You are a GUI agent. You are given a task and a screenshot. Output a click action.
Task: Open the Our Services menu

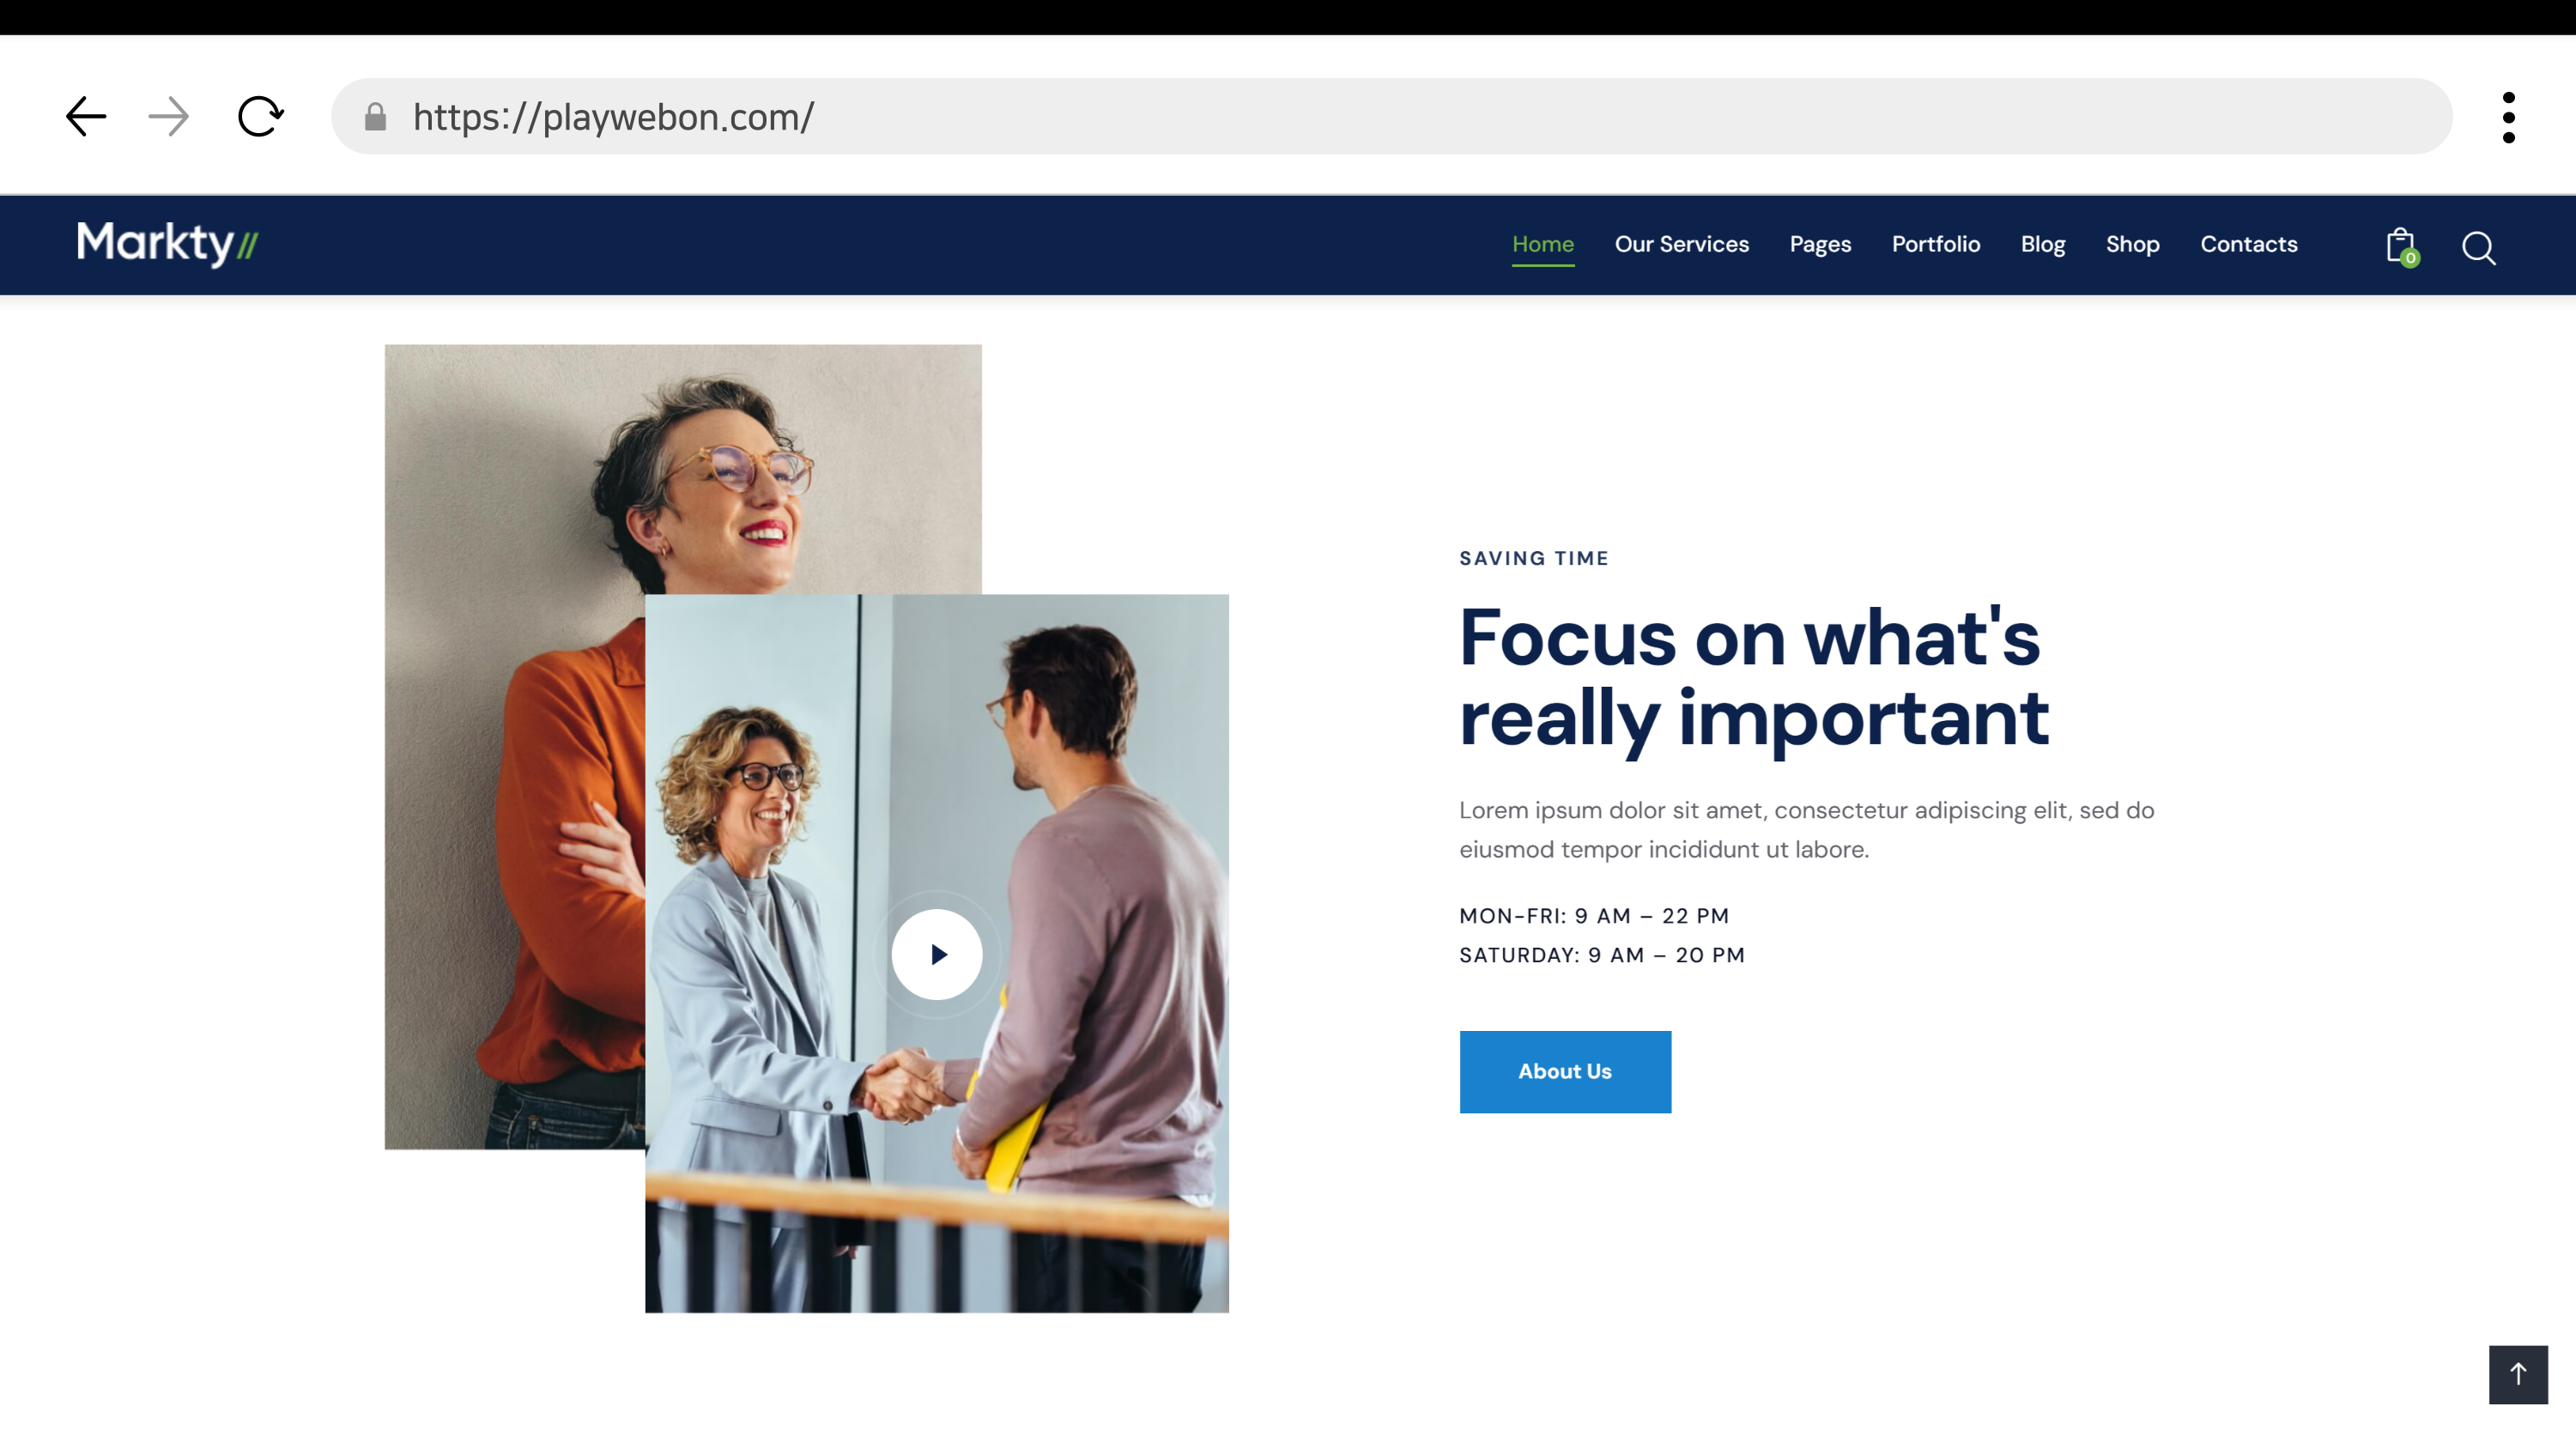click(1681, 244)
